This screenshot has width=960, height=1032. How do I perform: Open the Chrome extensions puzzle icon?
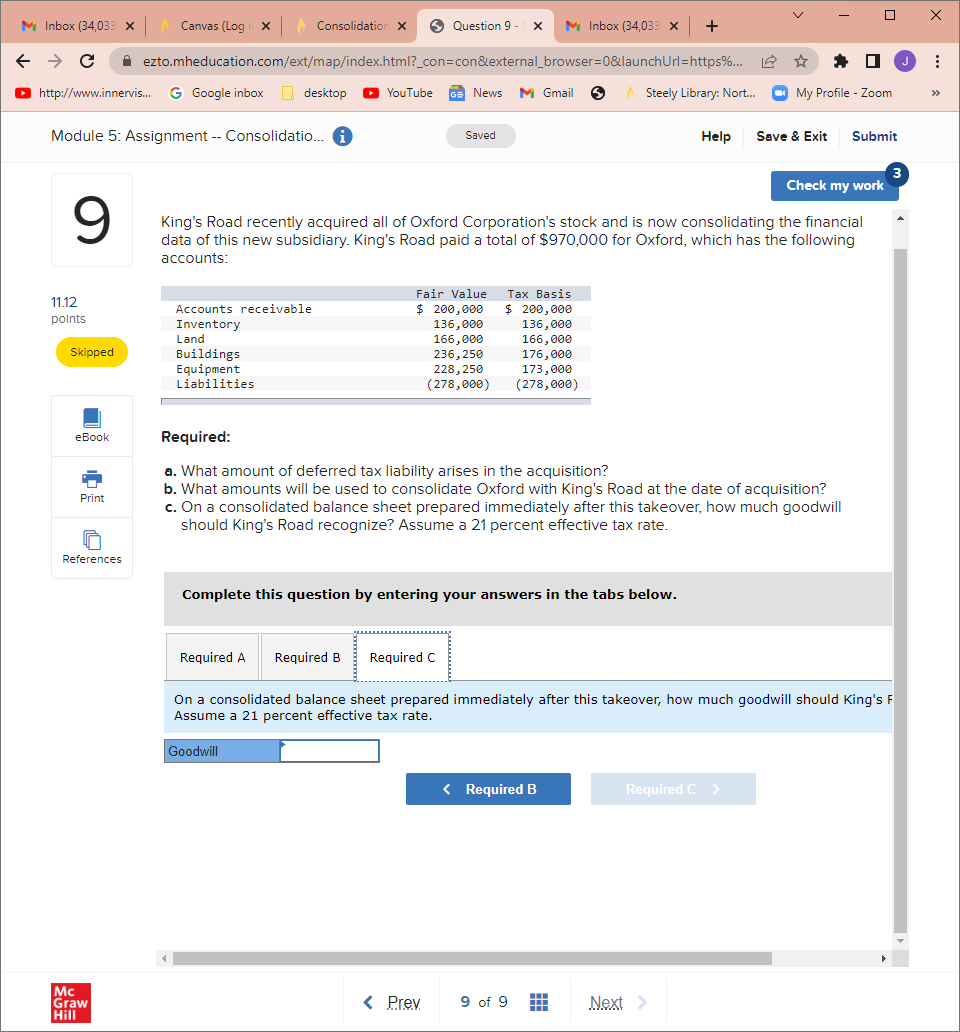point(841,61)
